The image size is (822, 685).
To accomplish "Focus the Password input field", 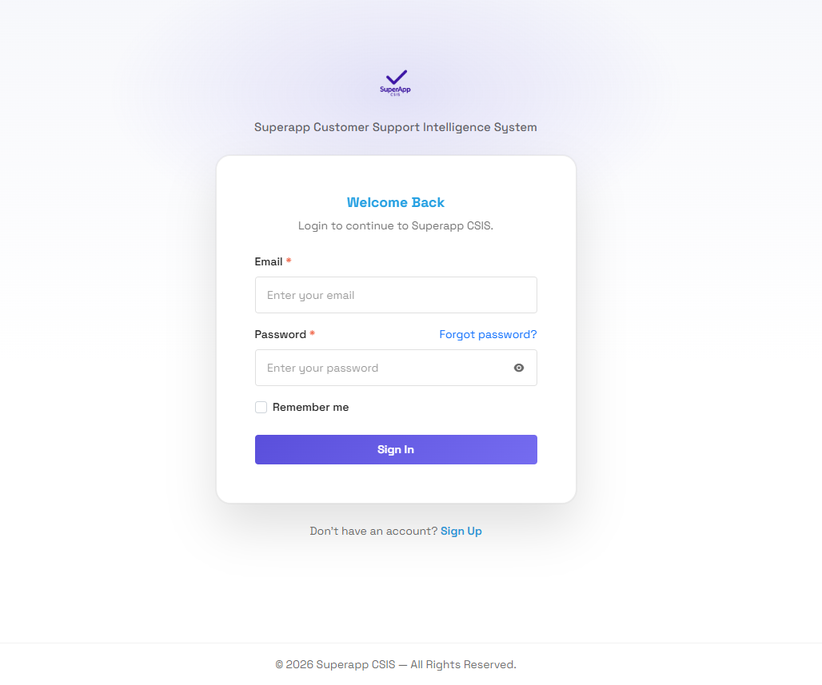I will tap(380, 368).
